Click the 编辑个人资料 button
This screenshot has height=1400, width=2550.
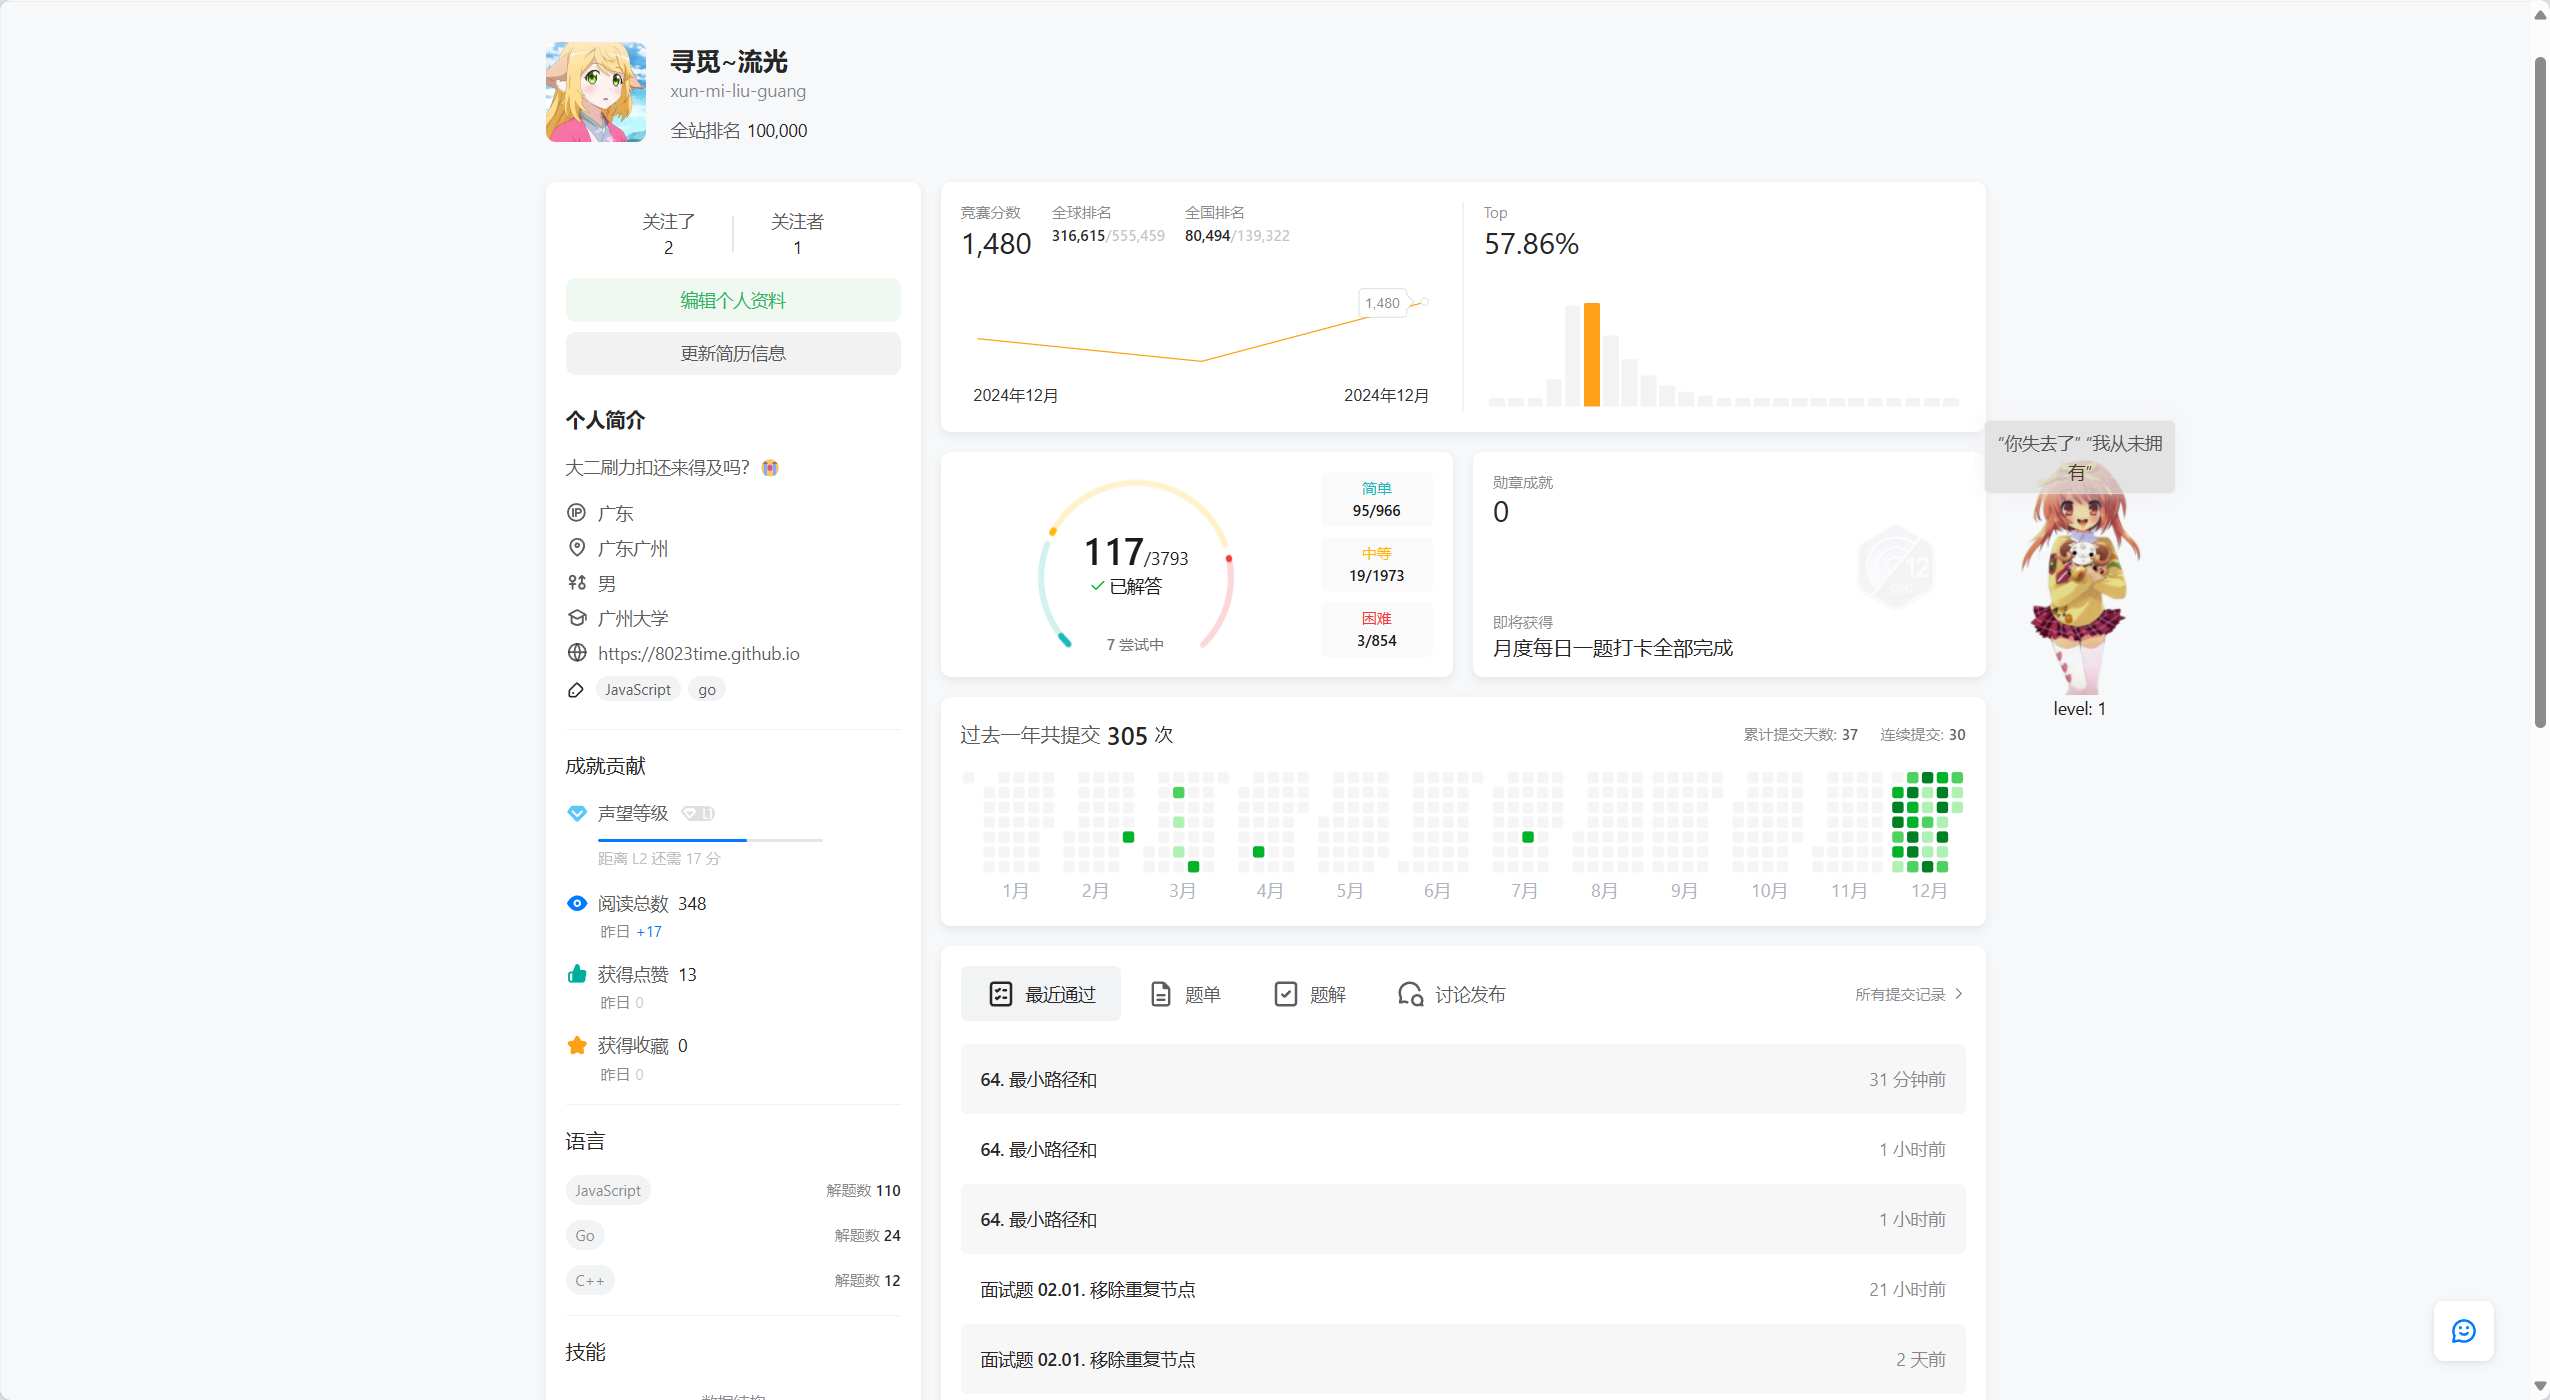(733, 300)
